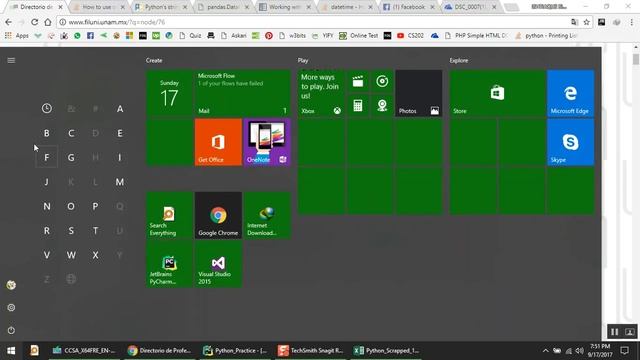Switch to Python_Scrapped Excel taskbar item
The width and height of the screenshot is (640, 360).
tap(386, 351)
